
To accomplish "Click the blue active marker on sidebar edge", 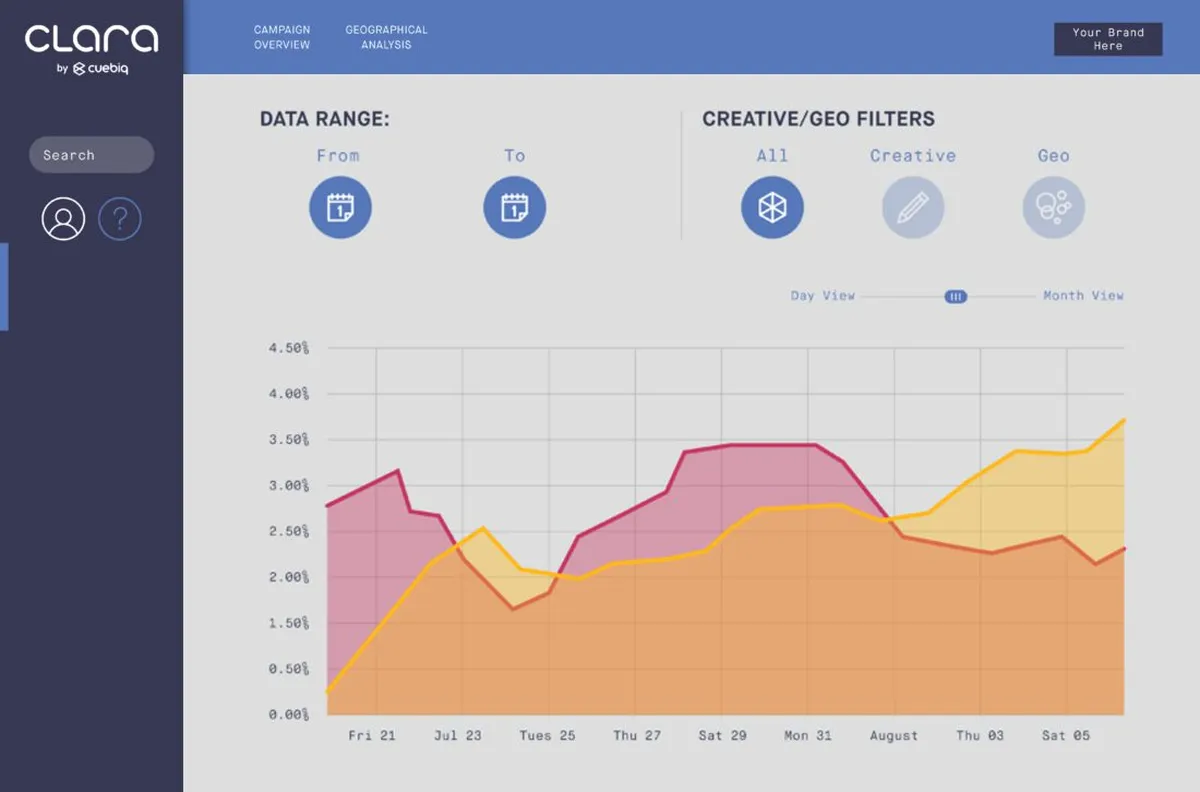I will pos(4,287).
